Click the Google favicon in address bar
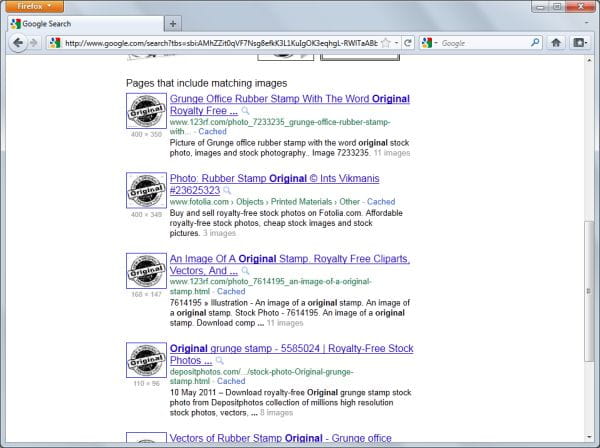Screen dimensions: 600x448 (x=55, y=43)
